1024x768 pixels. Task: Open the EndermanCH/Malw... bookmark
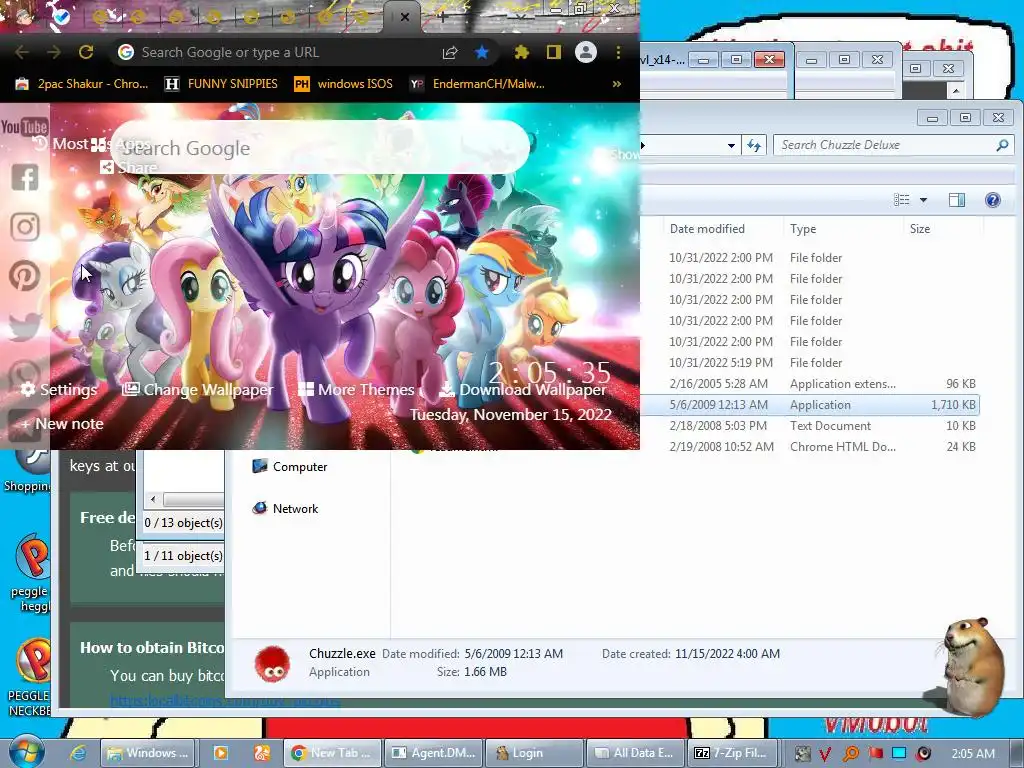click(x=477, y=84)
